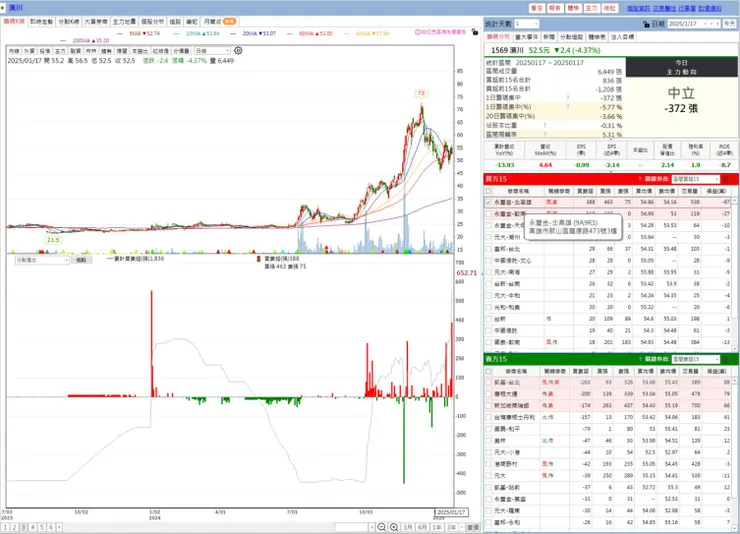Click question mark in 賣方15 header

pos(640,359)
